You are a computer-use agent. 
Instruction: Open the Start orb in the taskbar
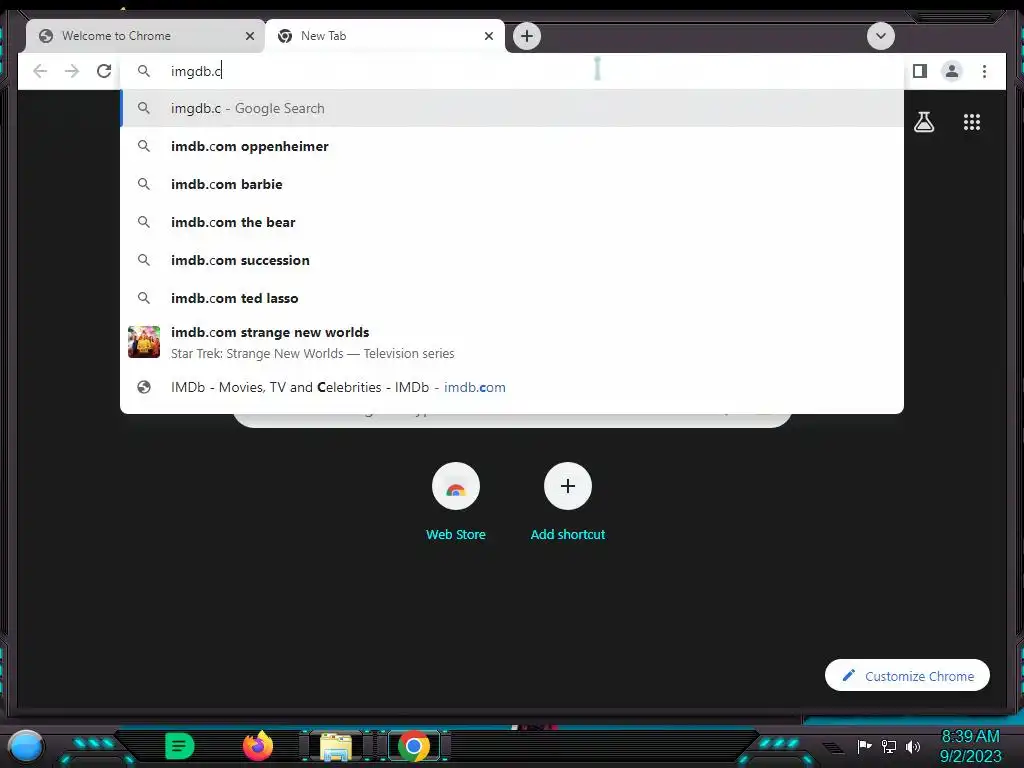[26, 746]
